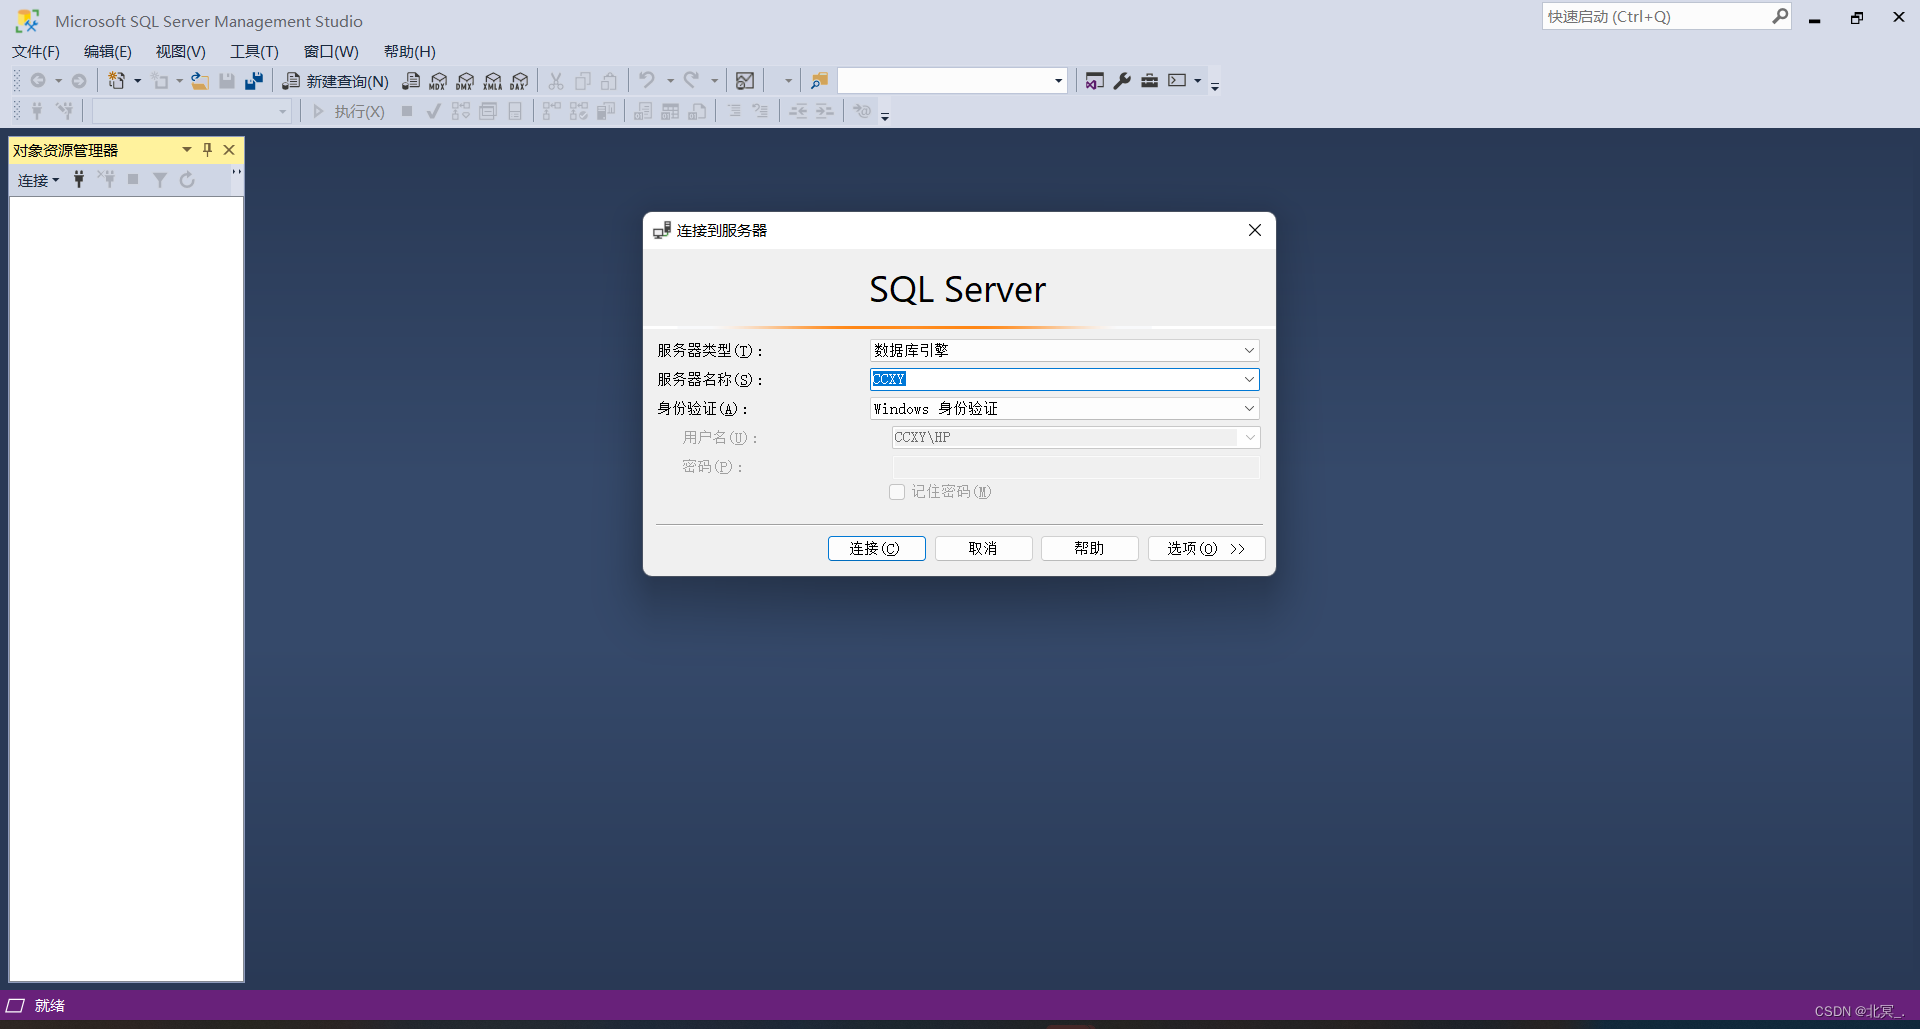
Task: Click Object Explorer stop icon
Action: pyautogui.click(x=133, y=180)
